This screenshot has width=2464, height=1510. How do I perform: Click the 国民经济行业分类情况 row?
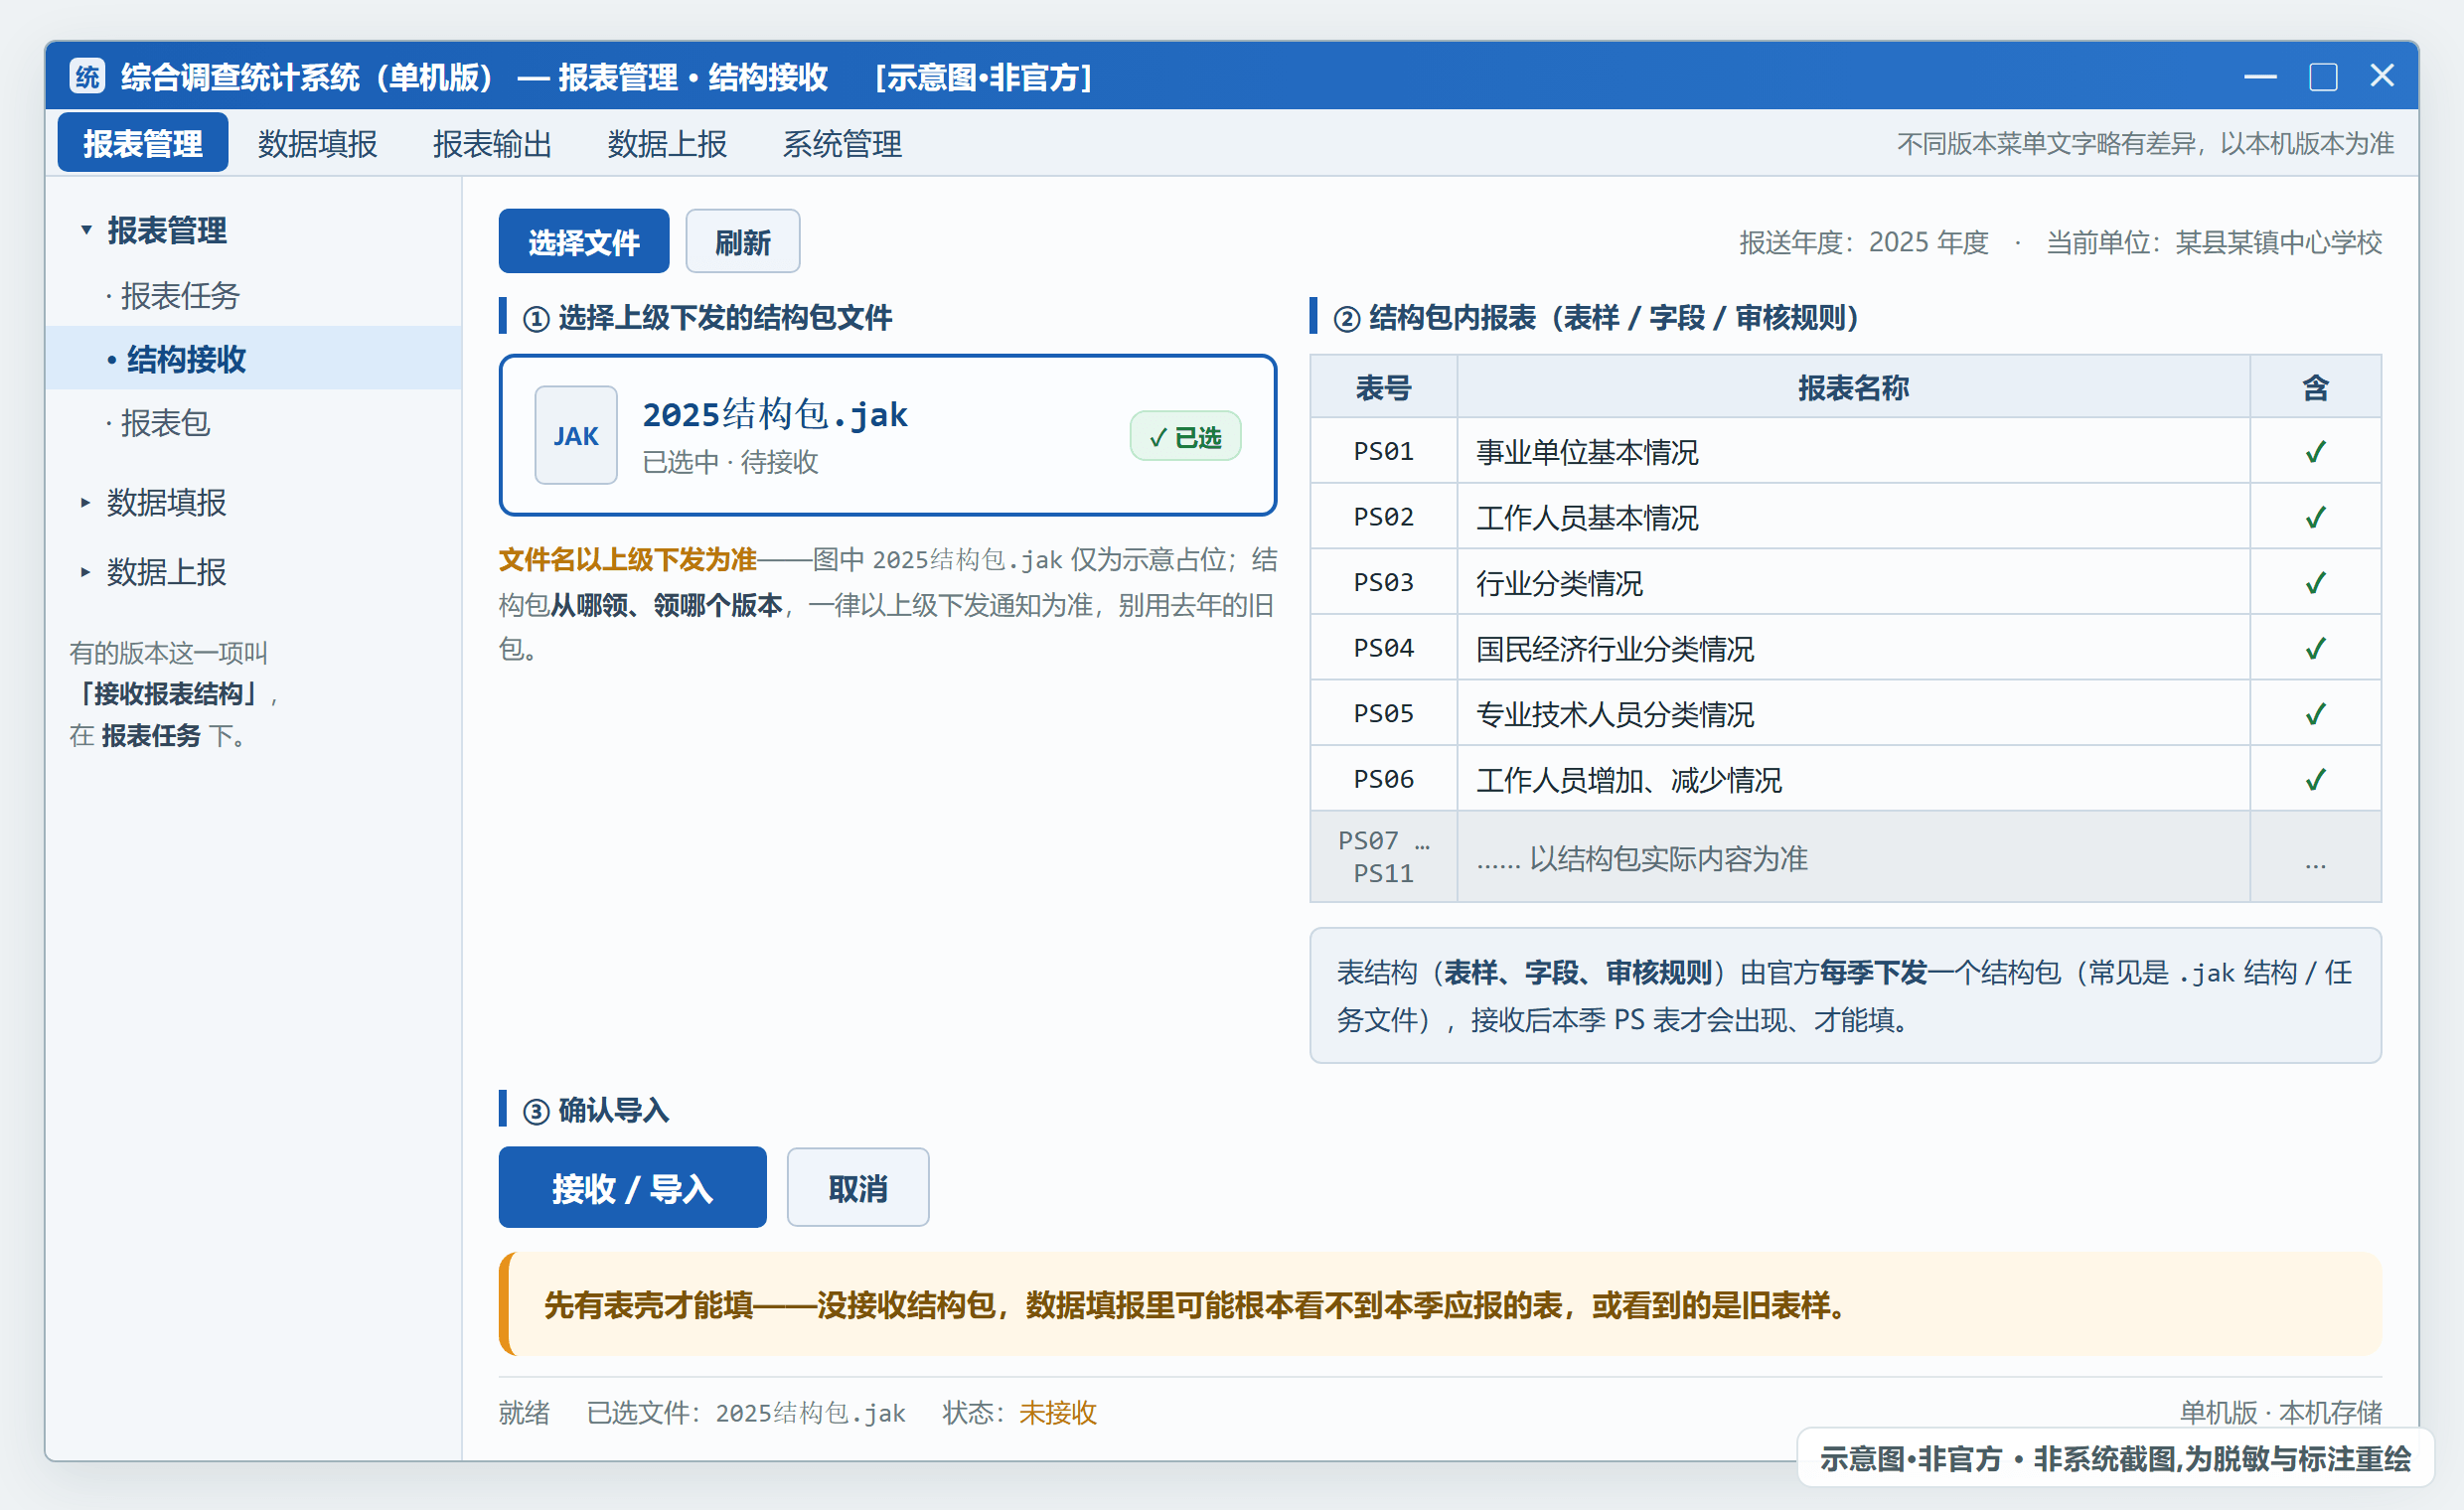coord(1846,648)
